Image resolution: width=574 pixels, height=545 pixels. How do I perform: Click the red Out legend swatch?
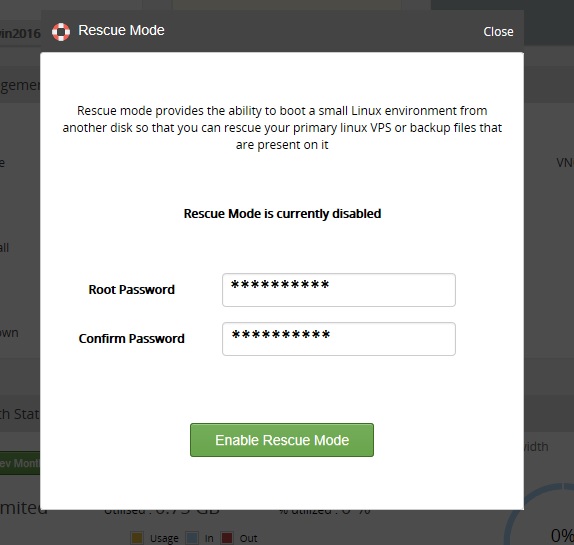227,538
